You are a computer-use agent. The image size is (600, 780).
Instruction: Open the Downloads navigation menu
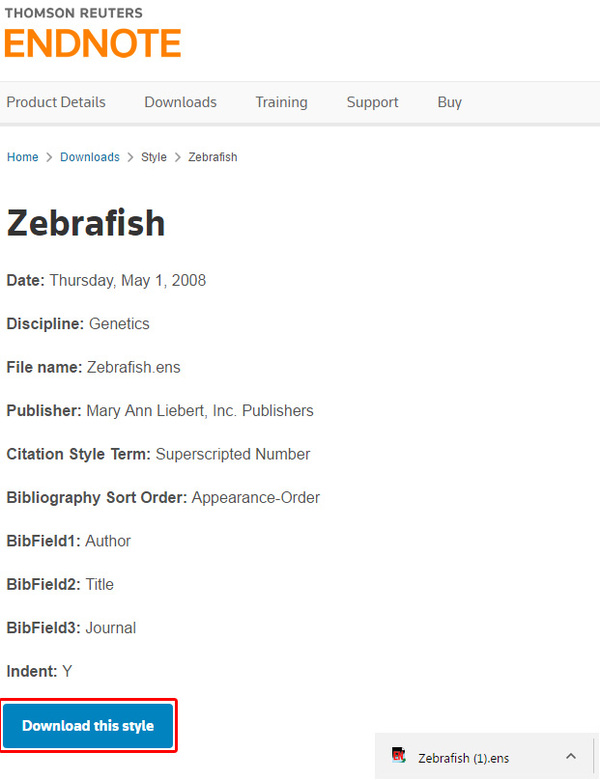point(180,102)
